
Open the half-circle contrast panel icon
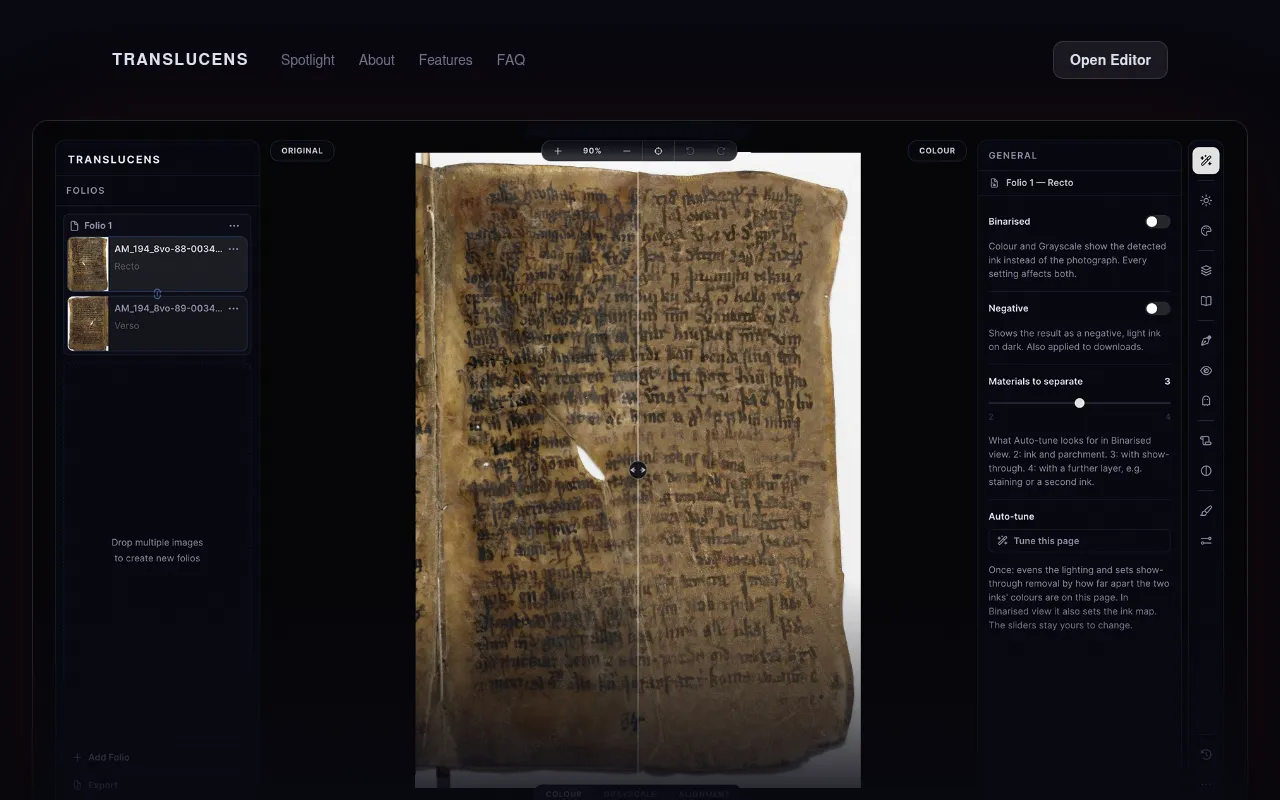[x=1206, y=471]
